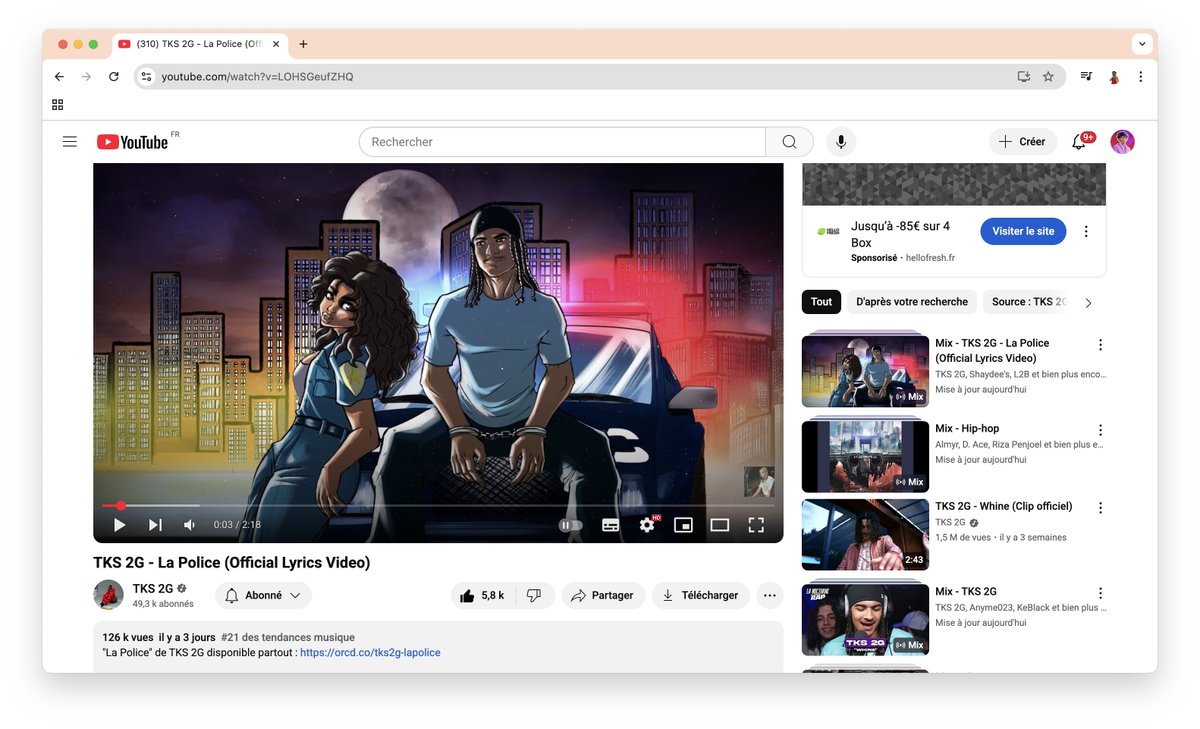Open the Chrome profile icon
This screenshot has height=729, width=1200.
tap(1113, 77)
